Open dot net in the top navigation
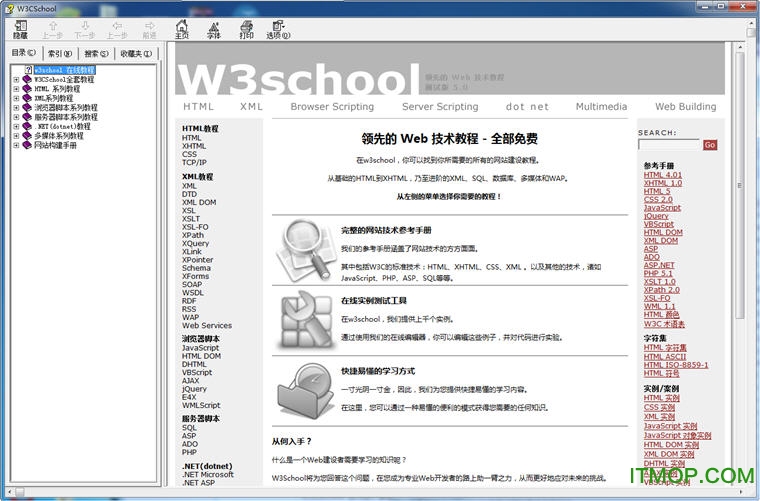This screenshot has height=501, width=760. pos(527,107)
